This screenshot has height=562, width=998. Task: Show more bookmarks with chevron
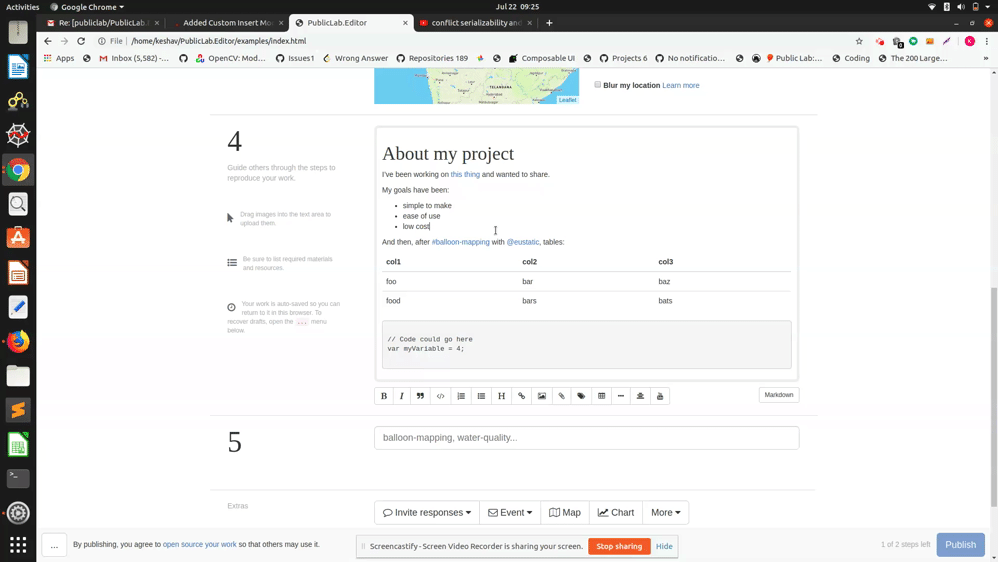click(x=986, y=58)
